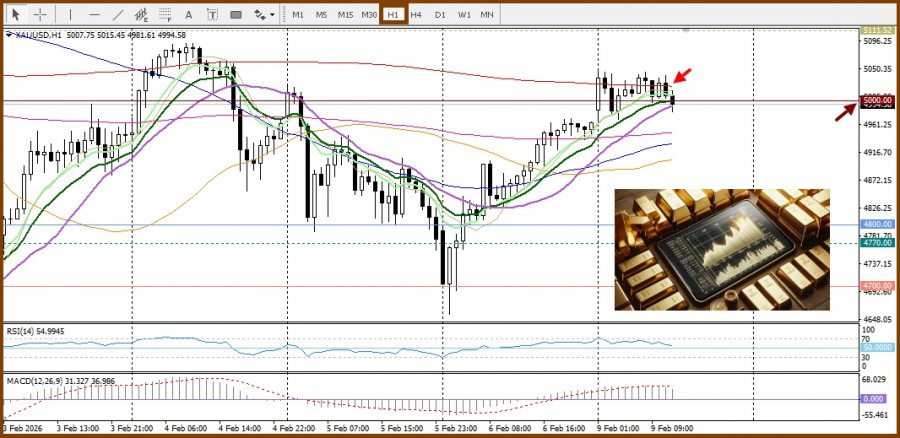Click the XAUUSD,H1 chart title arrow
This screenshot has width=900, height=438.
coord(9,35)
